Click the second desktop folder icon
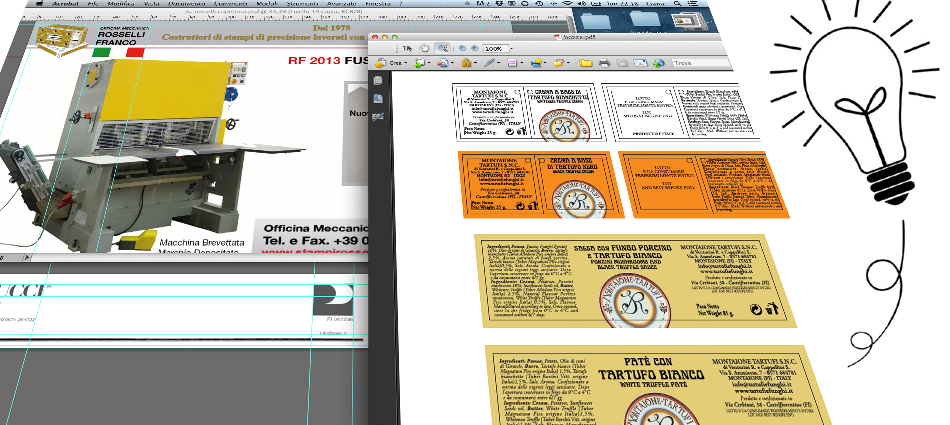This screenshot has height=425, width=950. click(645, 20)
